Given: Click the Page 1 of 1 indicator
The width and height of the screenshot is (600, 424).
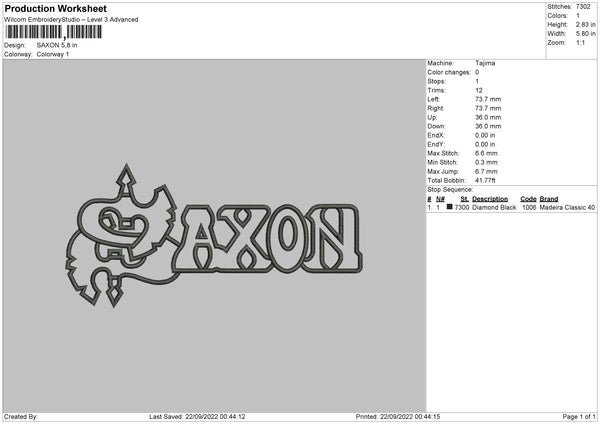Looking at the screenshot, I should point(579,417).
